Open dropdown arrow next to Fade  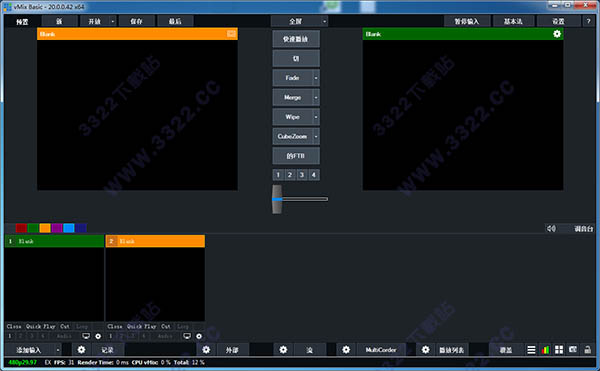point(316,78)
